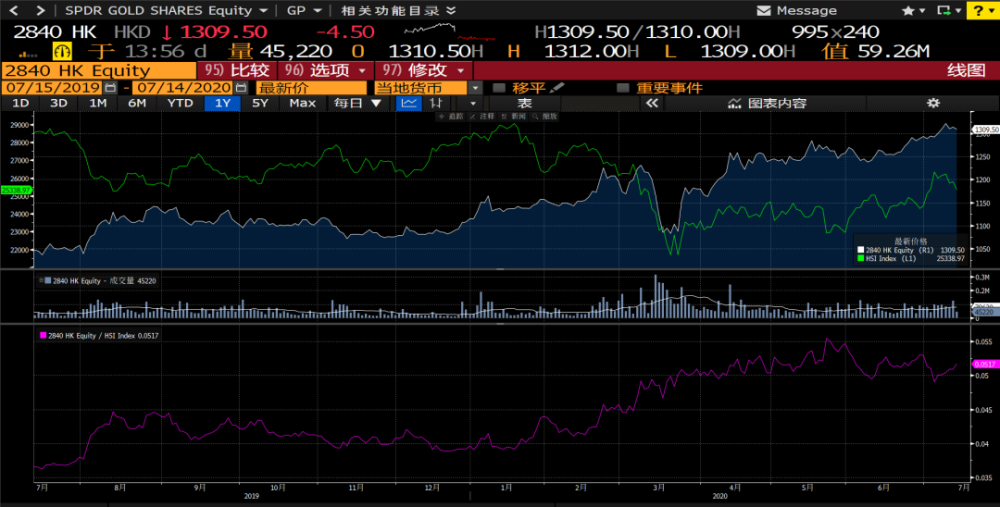Open the 每日 frequency dropdown

[358, 103]
